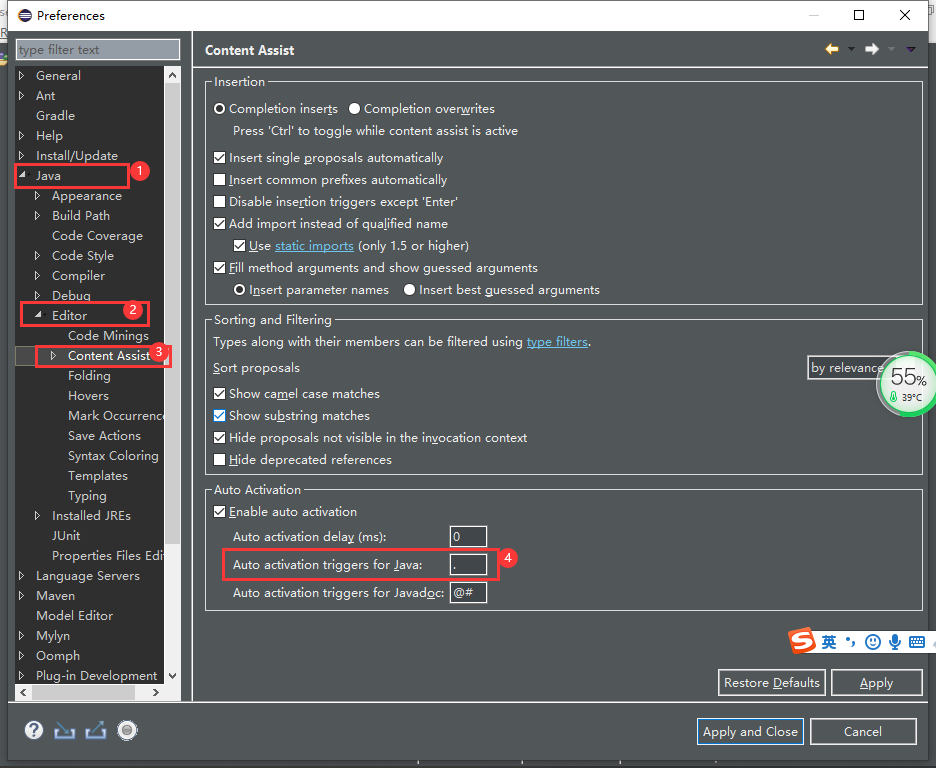Select Gradle in the preferences tree
936x768 pixels.
[x=56, y=116]
